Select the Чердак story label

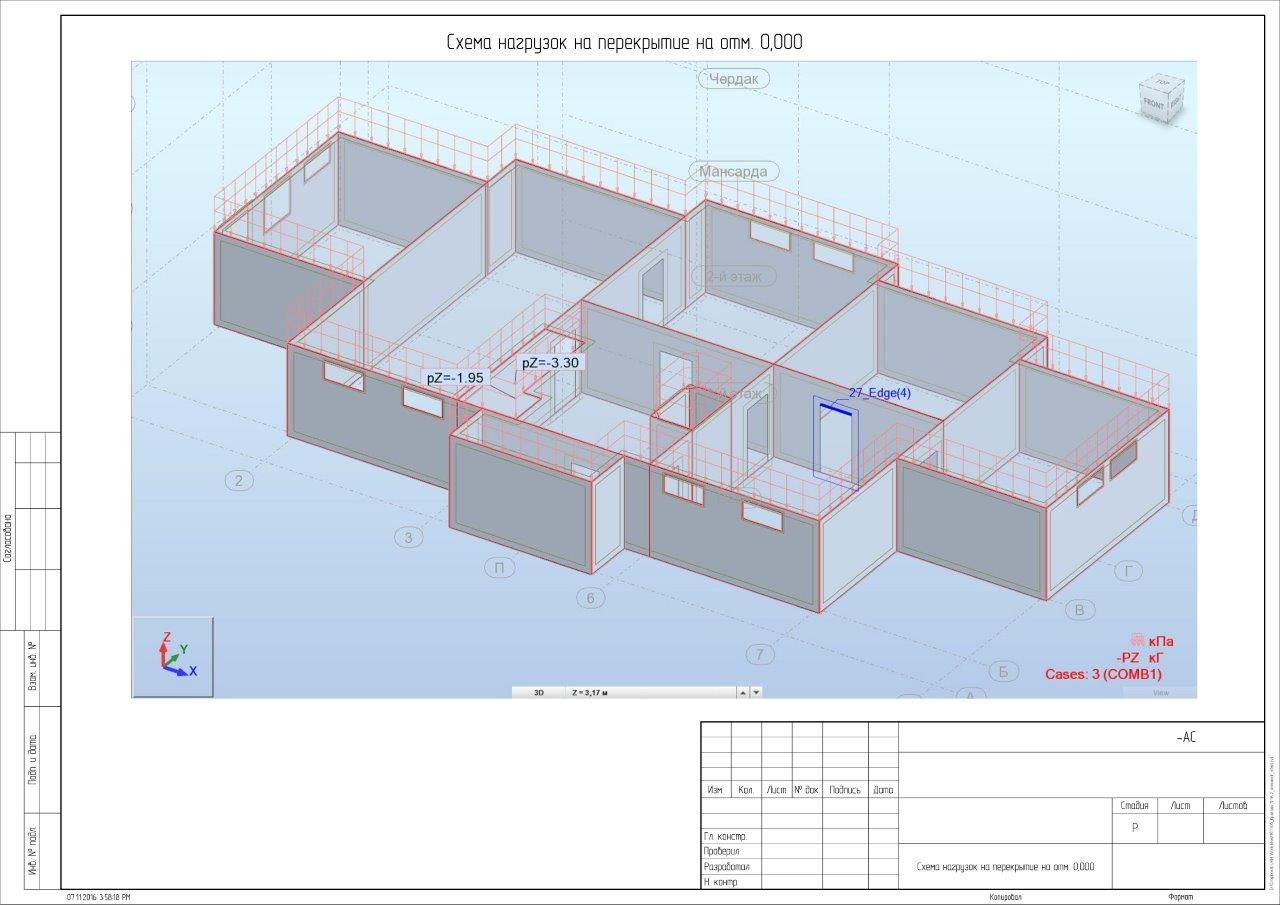point(734,79)
